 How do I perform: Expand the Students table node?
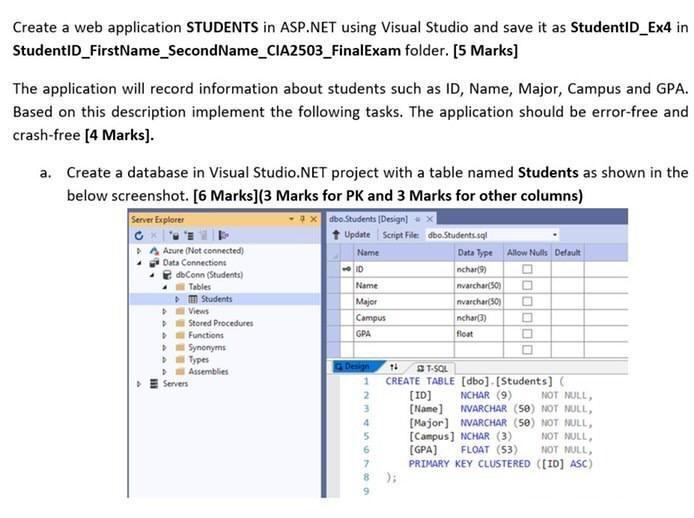tap(177, 299)
